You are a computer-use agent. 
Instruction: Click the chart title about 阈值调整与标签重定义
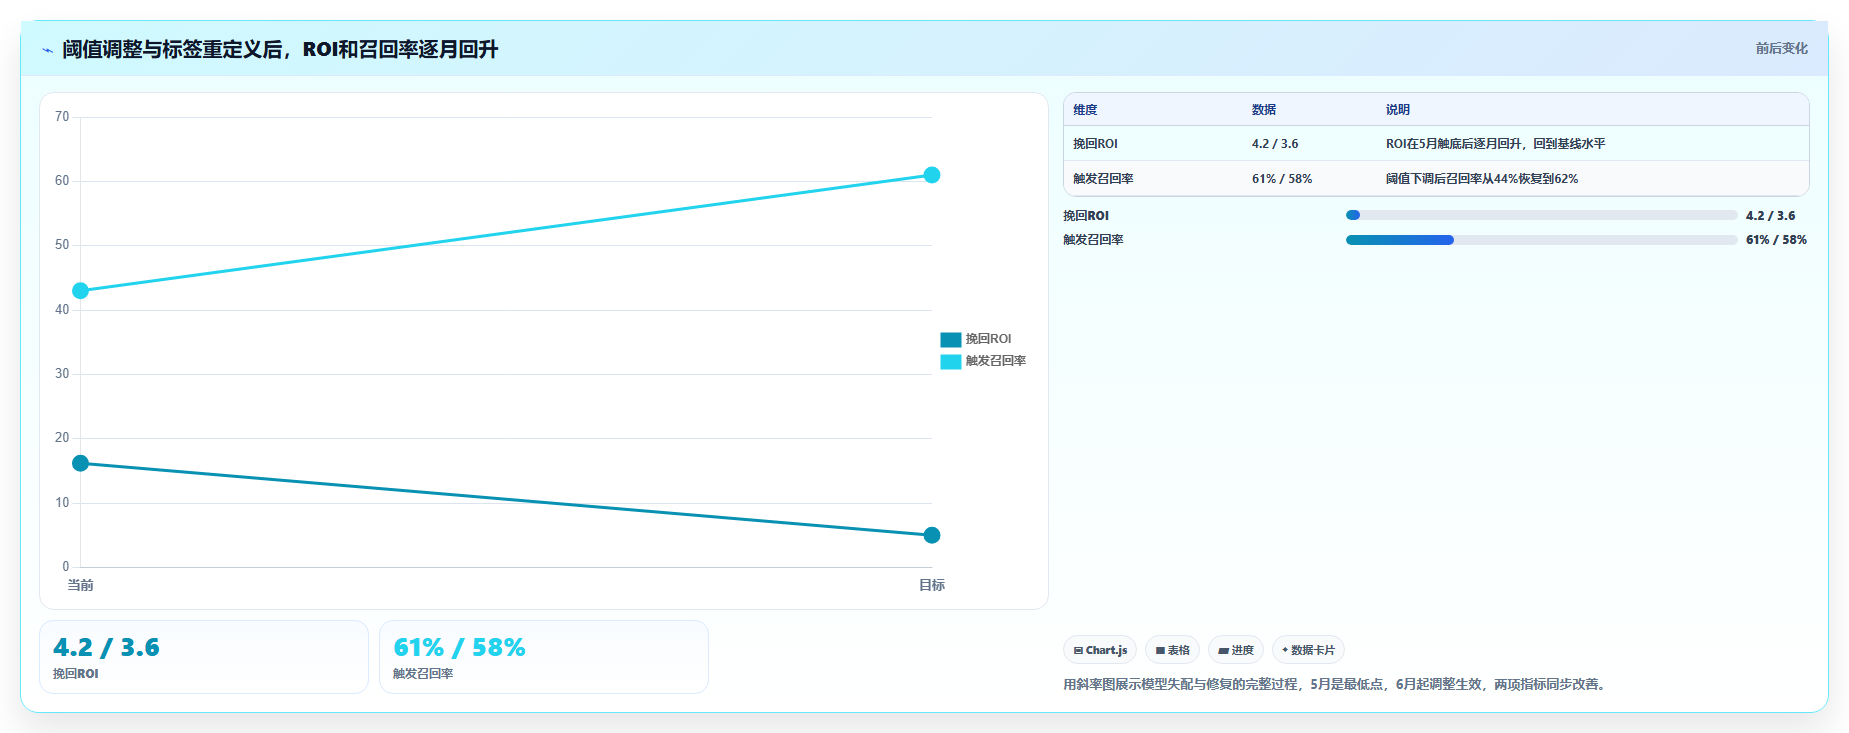click(x=280, y=49)
